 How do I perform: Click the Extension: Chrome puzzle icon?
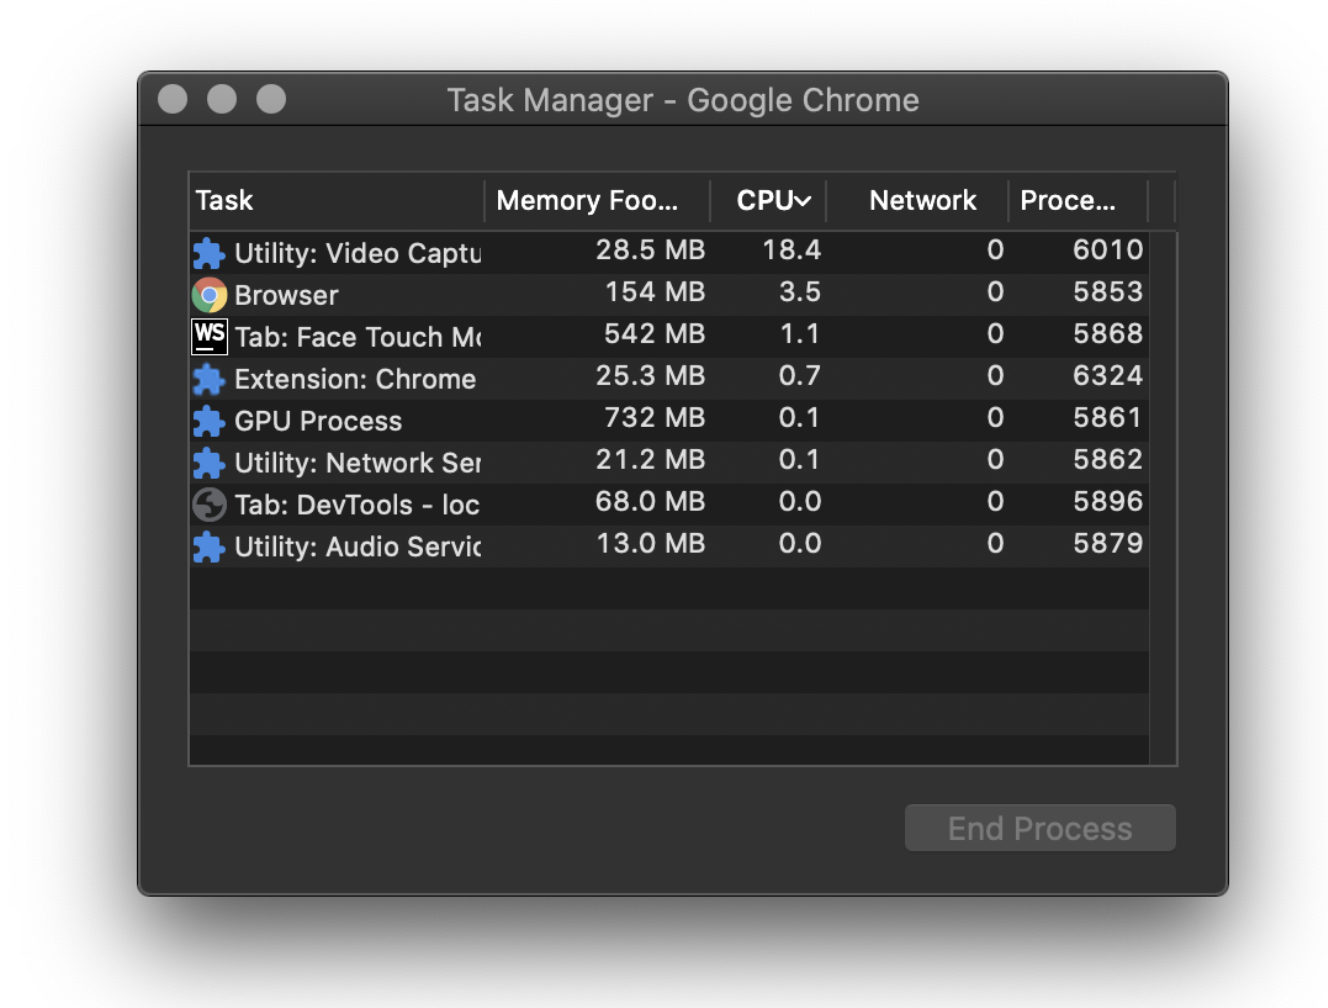tap(208, 379)
